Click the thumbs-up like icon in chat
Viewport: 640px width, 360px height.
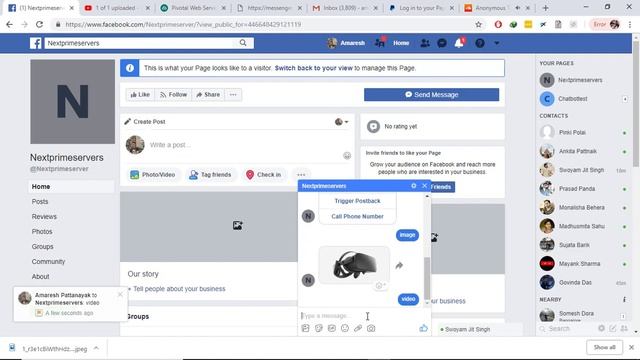click(423, 328)
